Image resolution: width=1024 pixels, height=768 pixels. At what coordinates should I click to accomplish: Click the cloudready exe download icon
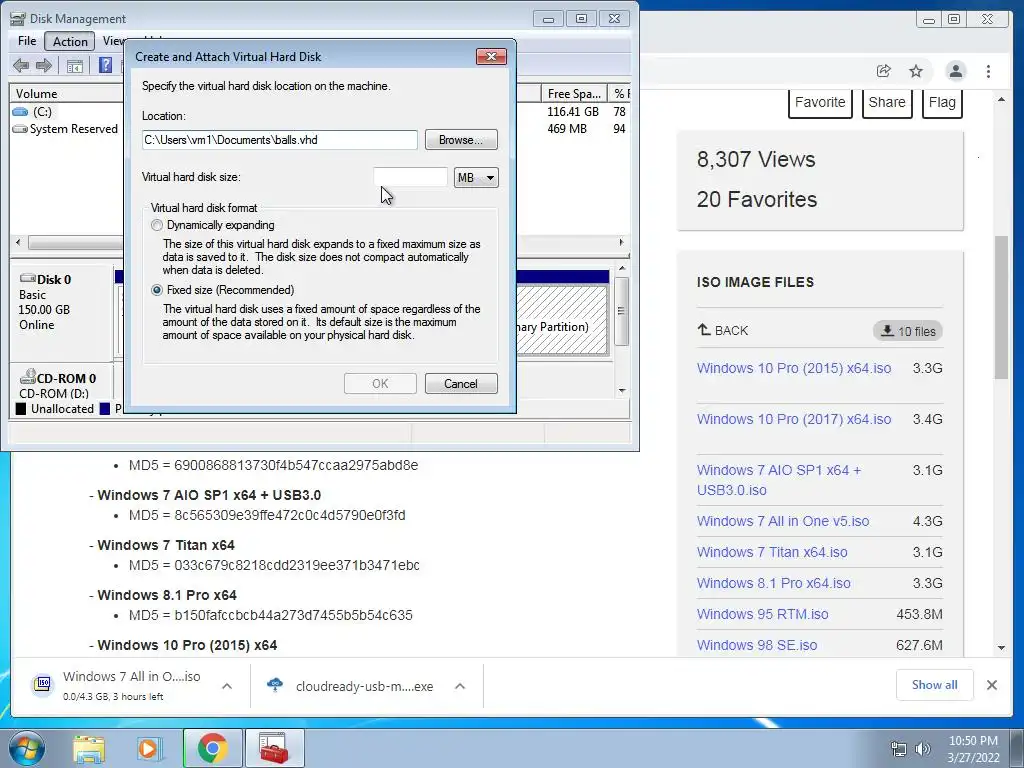[276, 685]
